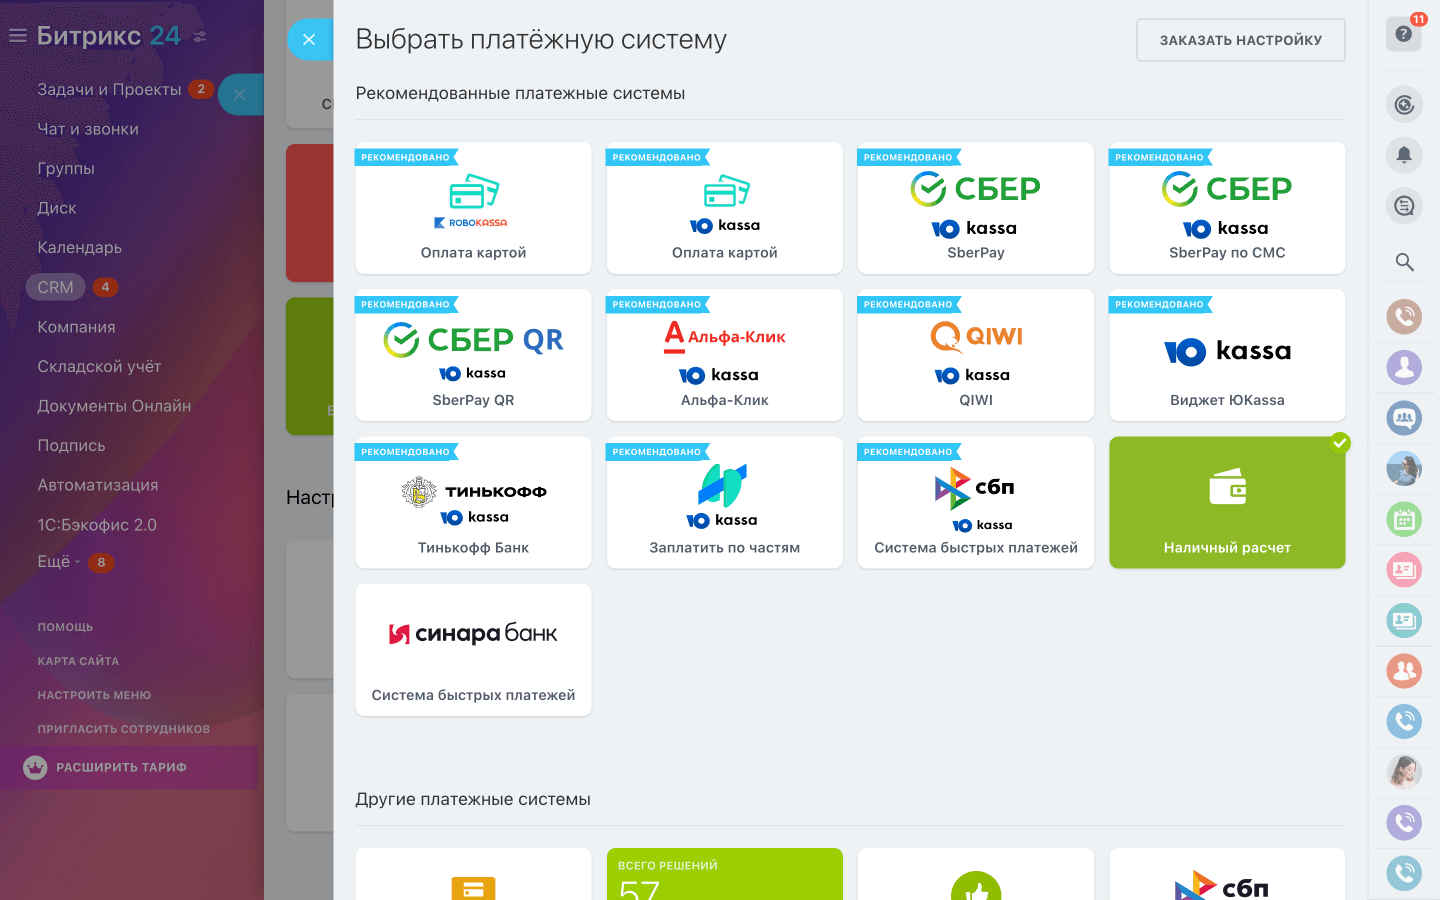Open the landscape photo avatar chat
The height and width of the screenshot is (900, 1440).
(x=1404, y=468)
